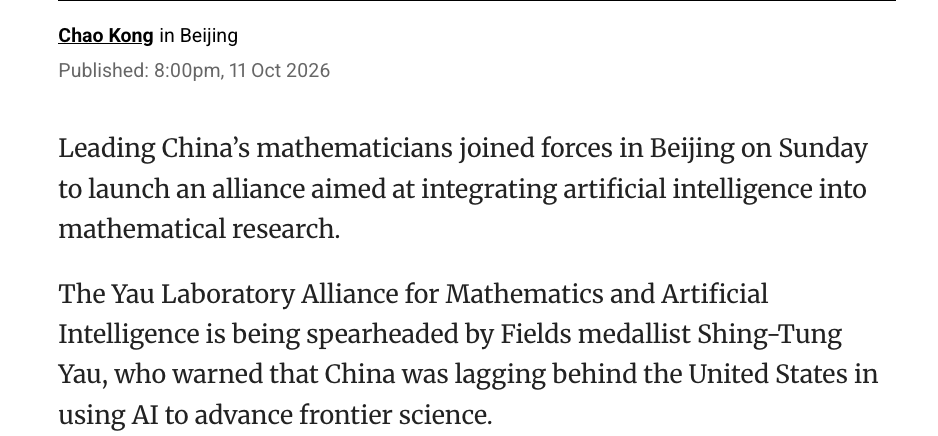Click the name 'Shing-Tung' in the article
The height and width of the screenshot is (436, 938).
click(x=769, y=334)
